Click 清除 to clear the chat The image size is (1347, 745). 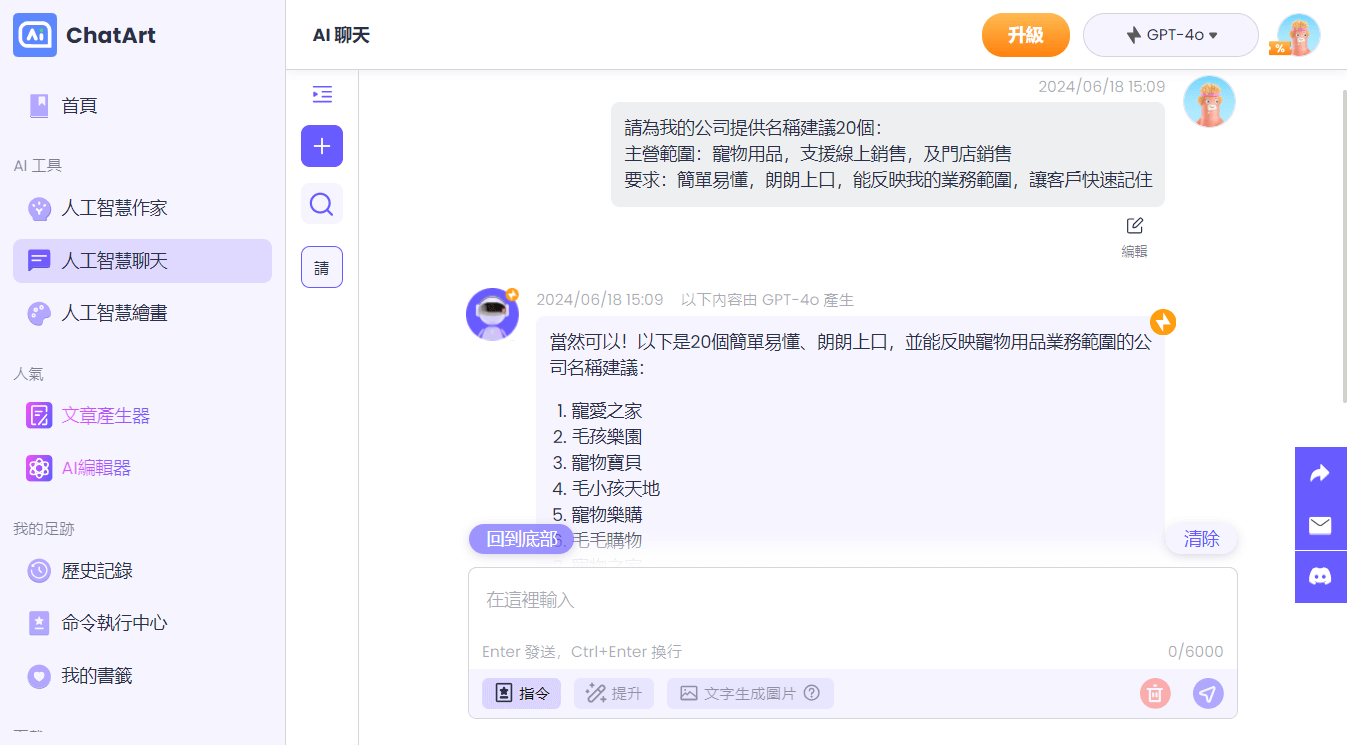point(1201,539)
